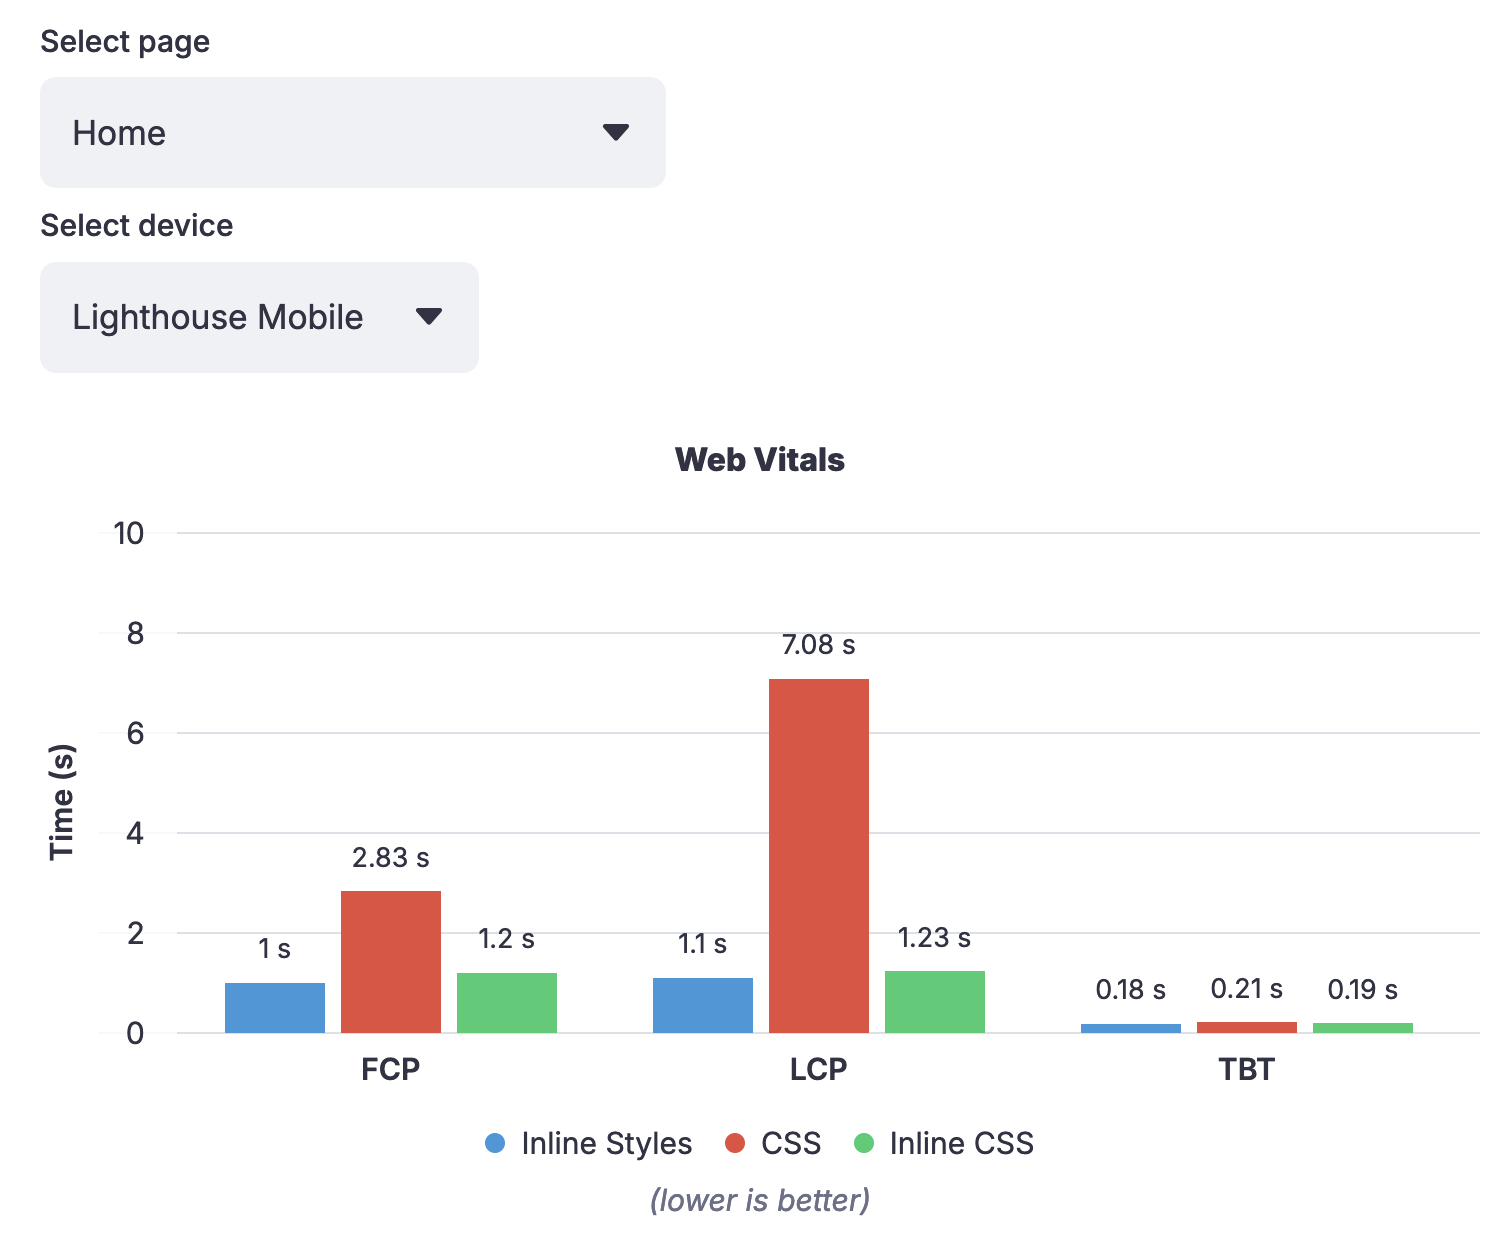The height and width of the screenshot is (1240, 1508).
Task: Click the '0.19 s' value label
Action: coord(1363,990)
